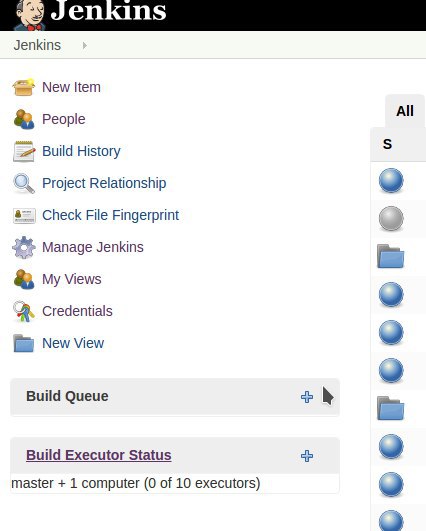Open the Manage Jenkins gear icon
The height and width of the screenshot is (531, 426).
(x=24, y=247)
